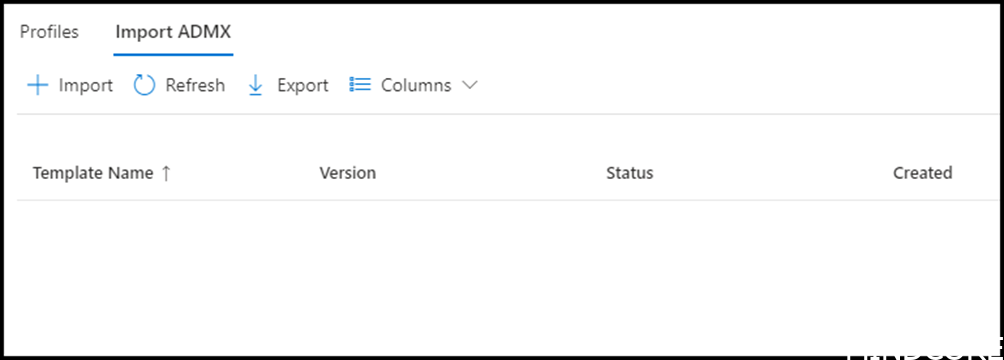The width and height of the screenshot is (1004, 360).
Task: Switch to the Profiles tab
Action: pos(49,32)
